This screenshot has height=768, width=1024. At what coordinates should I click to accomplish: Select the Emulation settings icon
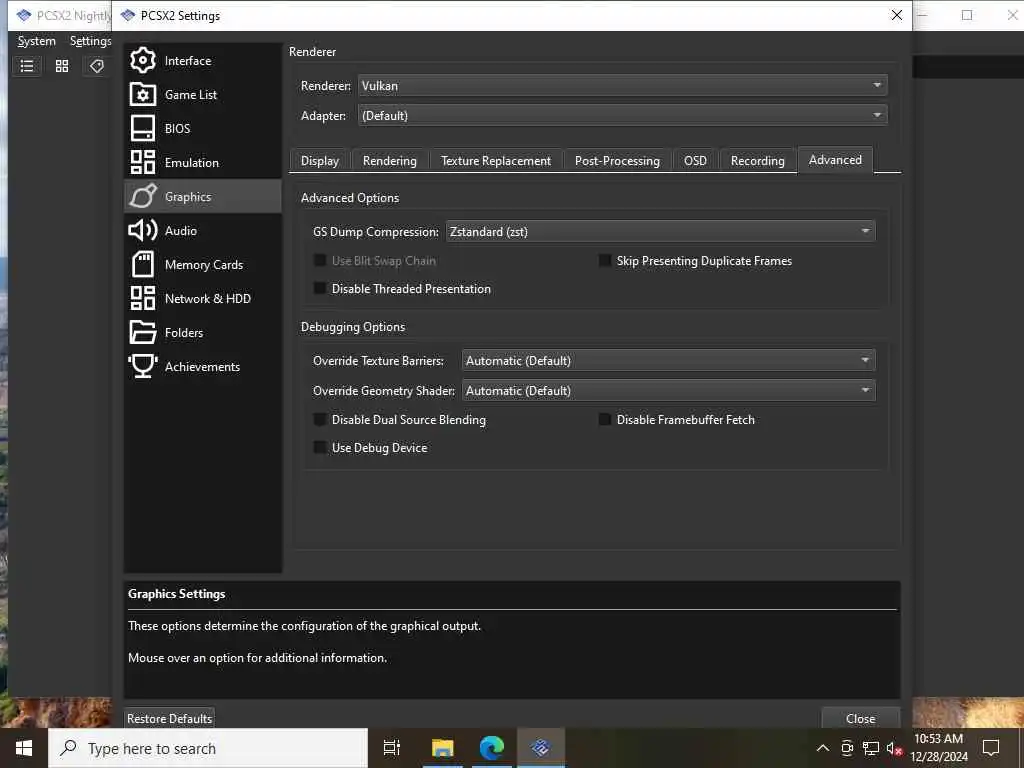pos(142,162)
